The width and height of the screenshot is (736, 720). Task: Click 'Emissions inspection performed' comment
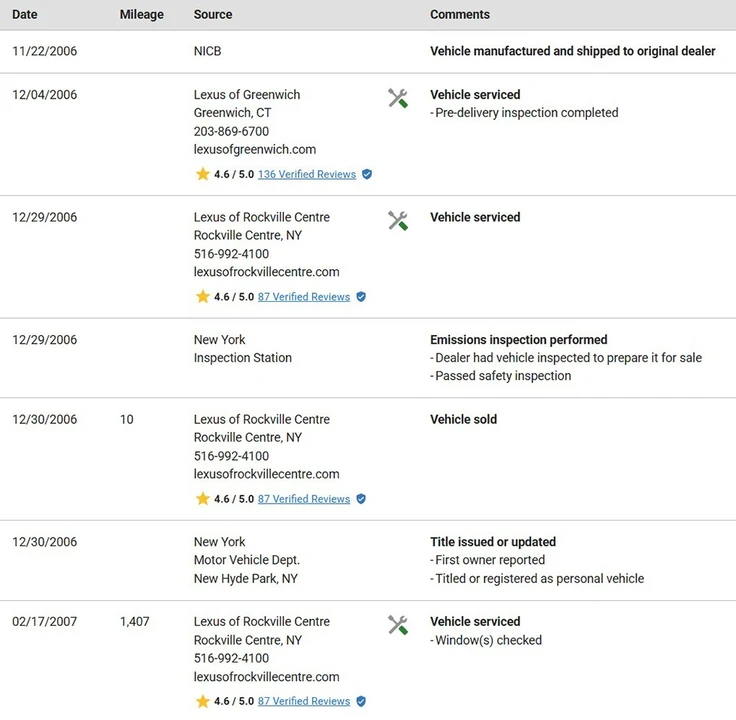(519, 340)
